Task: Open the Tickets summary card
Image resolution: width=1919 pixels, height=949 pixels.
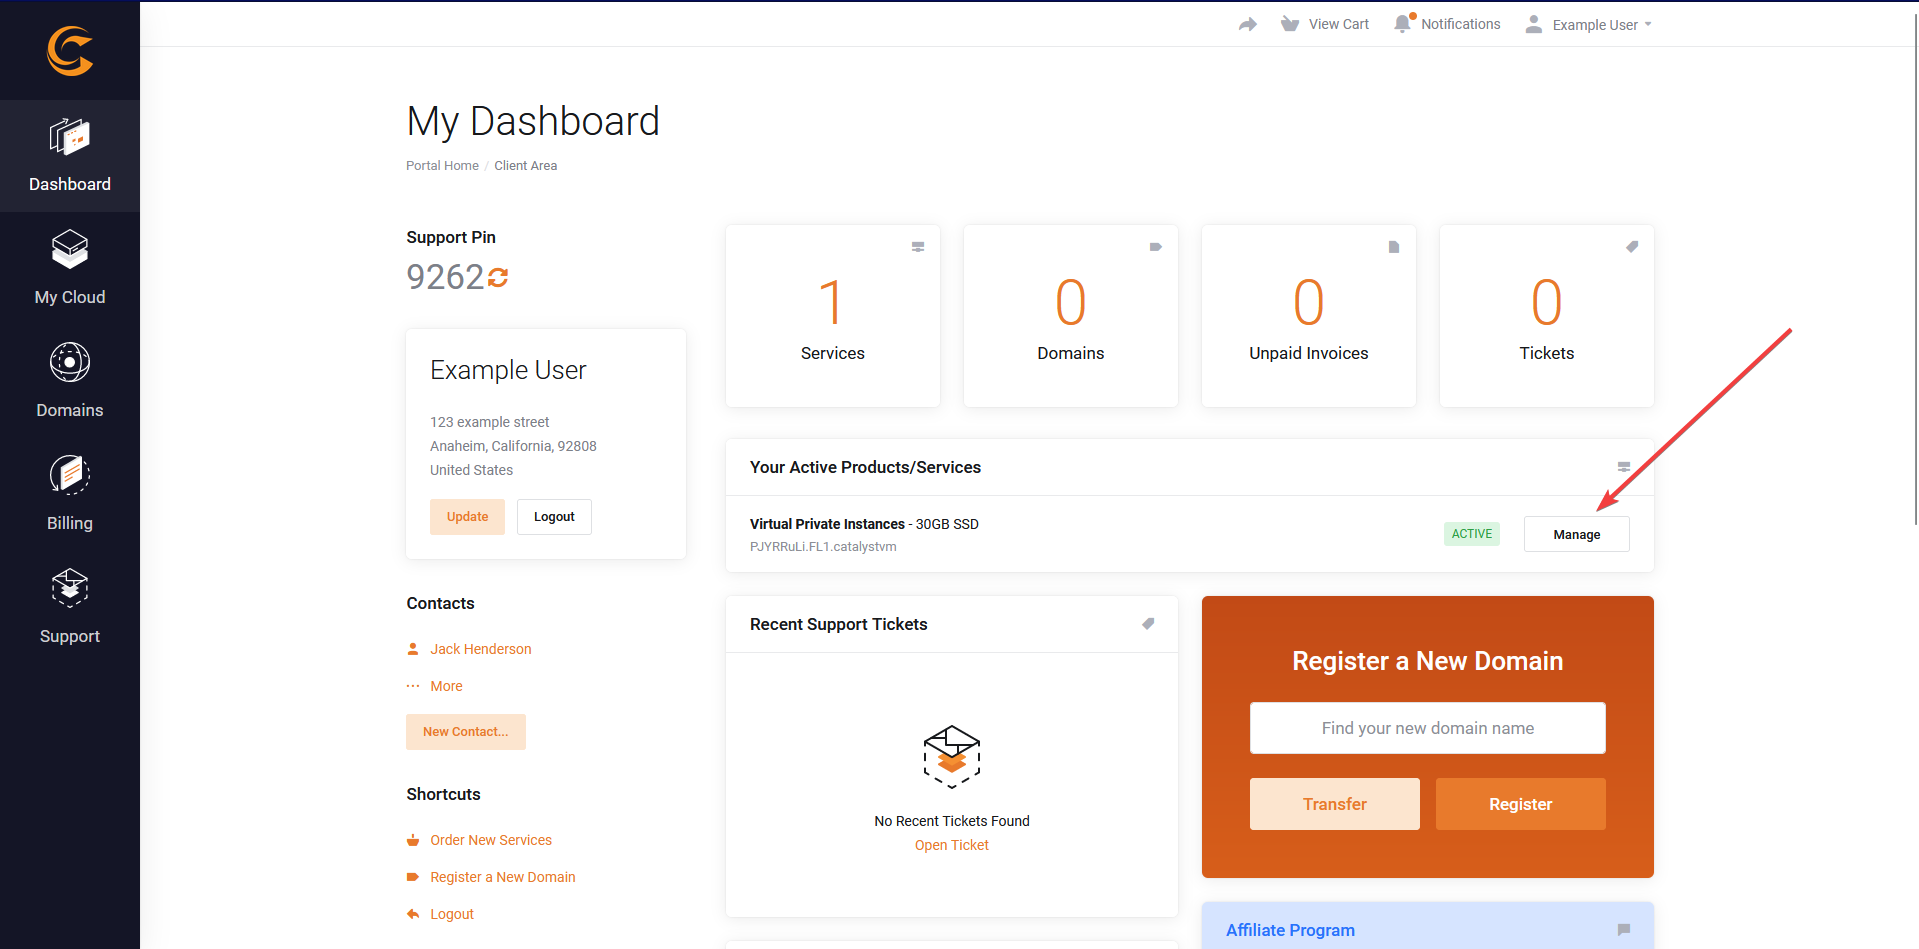Action: 1547,316
